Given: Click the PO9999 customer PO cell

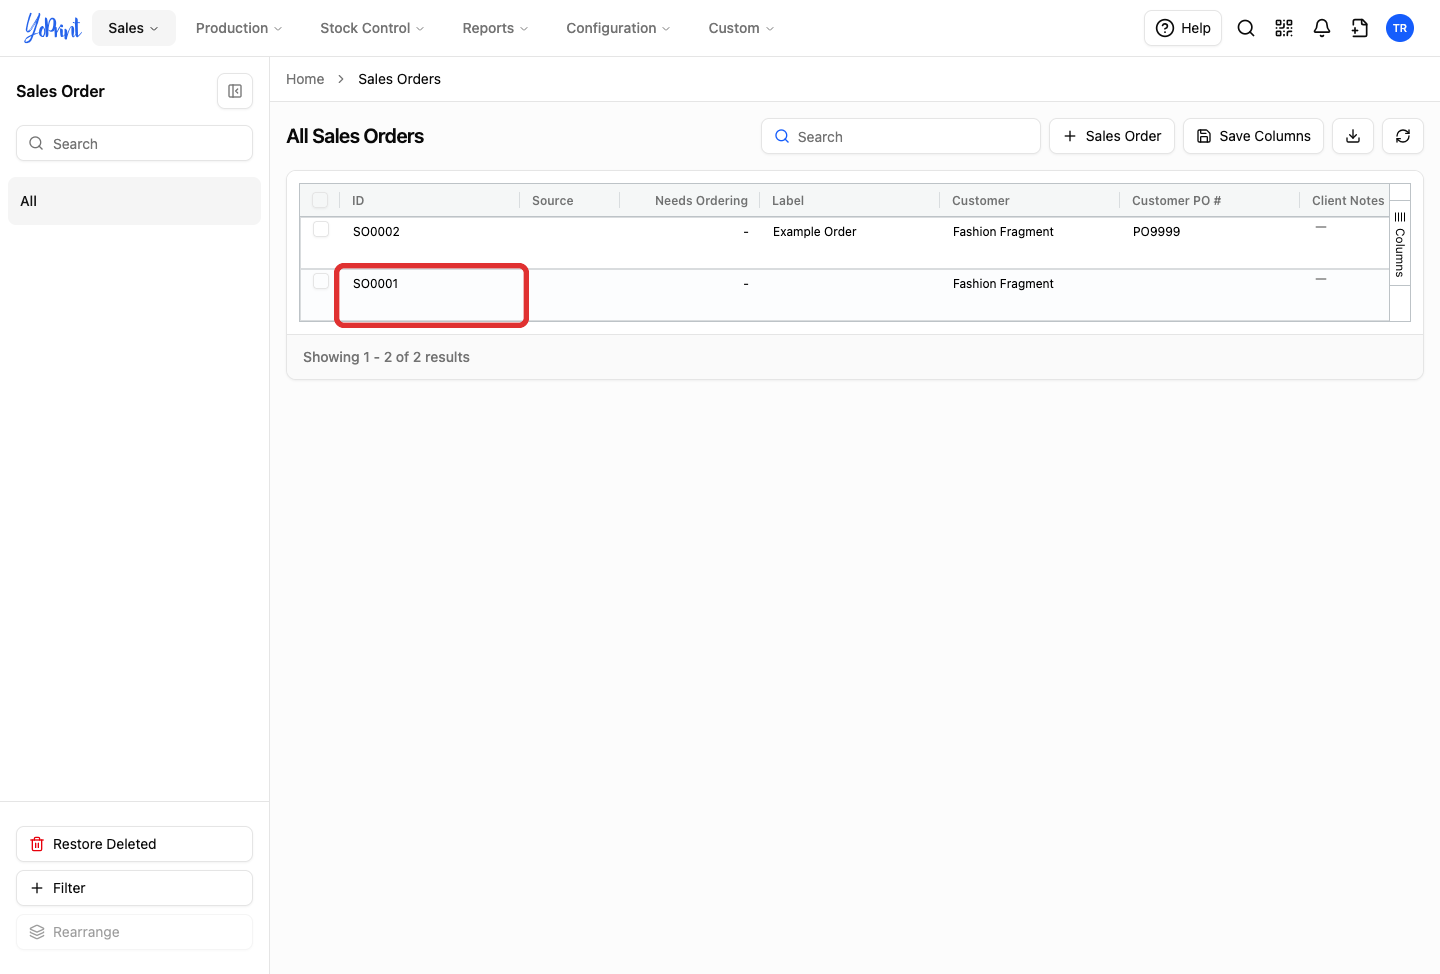Looking at the screenshot, I should 1156,232.
